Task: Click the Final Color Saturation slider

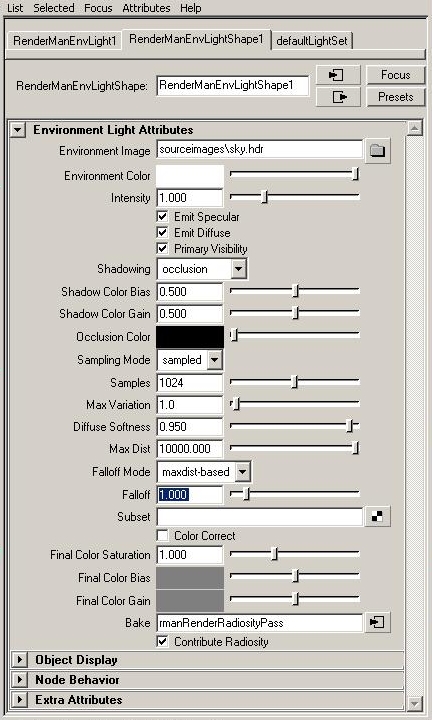Action: 295,554
